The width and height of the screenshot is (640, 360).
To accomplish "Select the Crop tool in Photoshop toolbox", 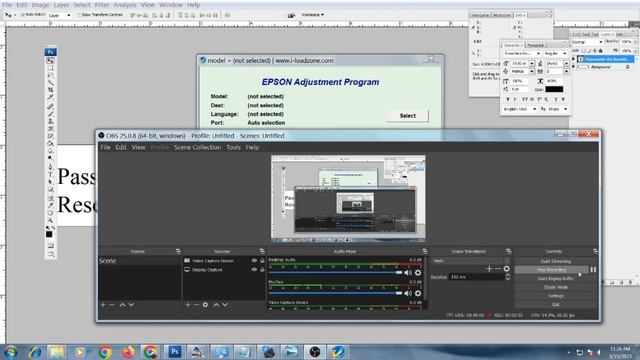I will coord(51,90).
